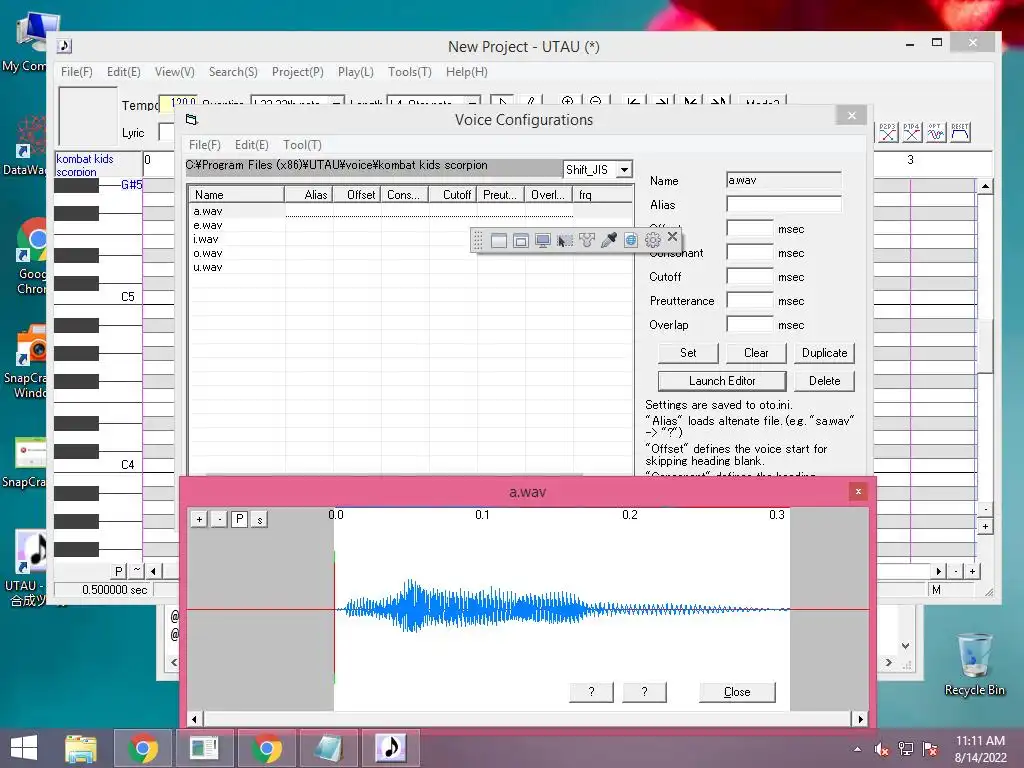Image resolution: width=1024 pixels, height=768 pixels.
Task: Click the Duplicate button
Action: coord(824,353)
